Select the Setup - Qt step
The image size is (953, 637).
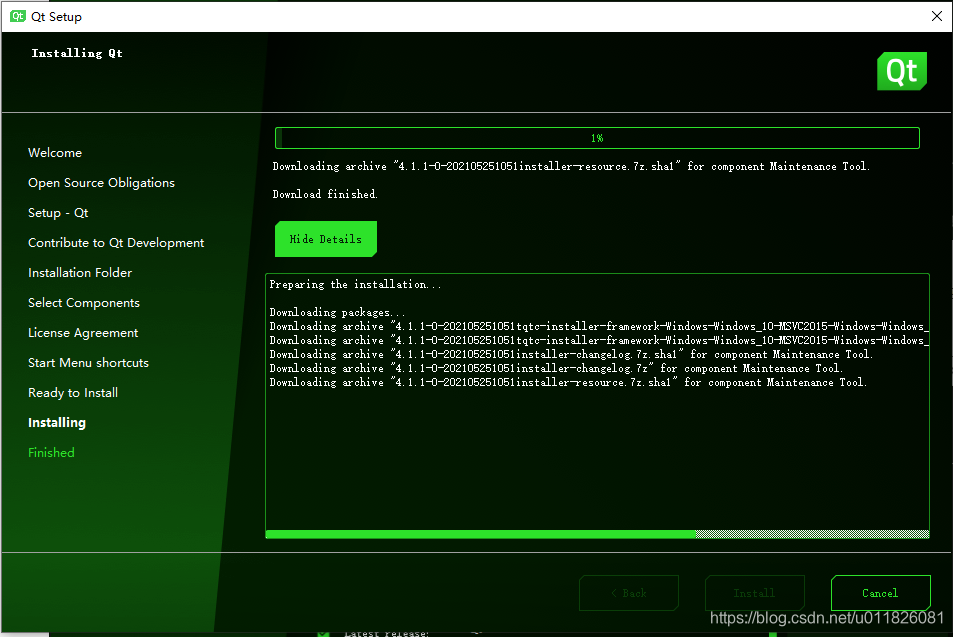pyautogui.click(x=58, y=213)
